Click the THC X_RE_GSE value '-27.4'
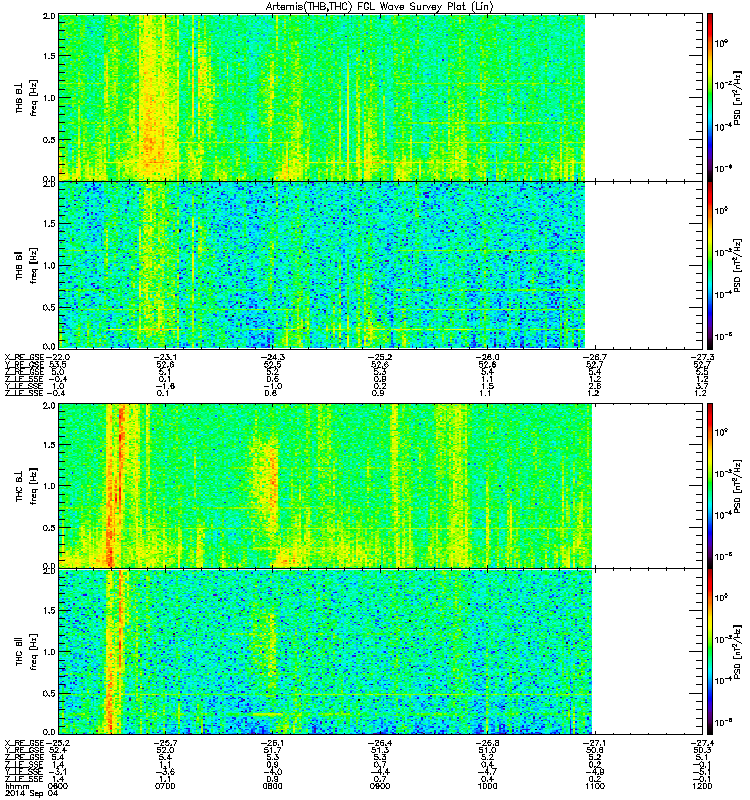The width and height of the screenshot is (750, 800). [702, 743]
